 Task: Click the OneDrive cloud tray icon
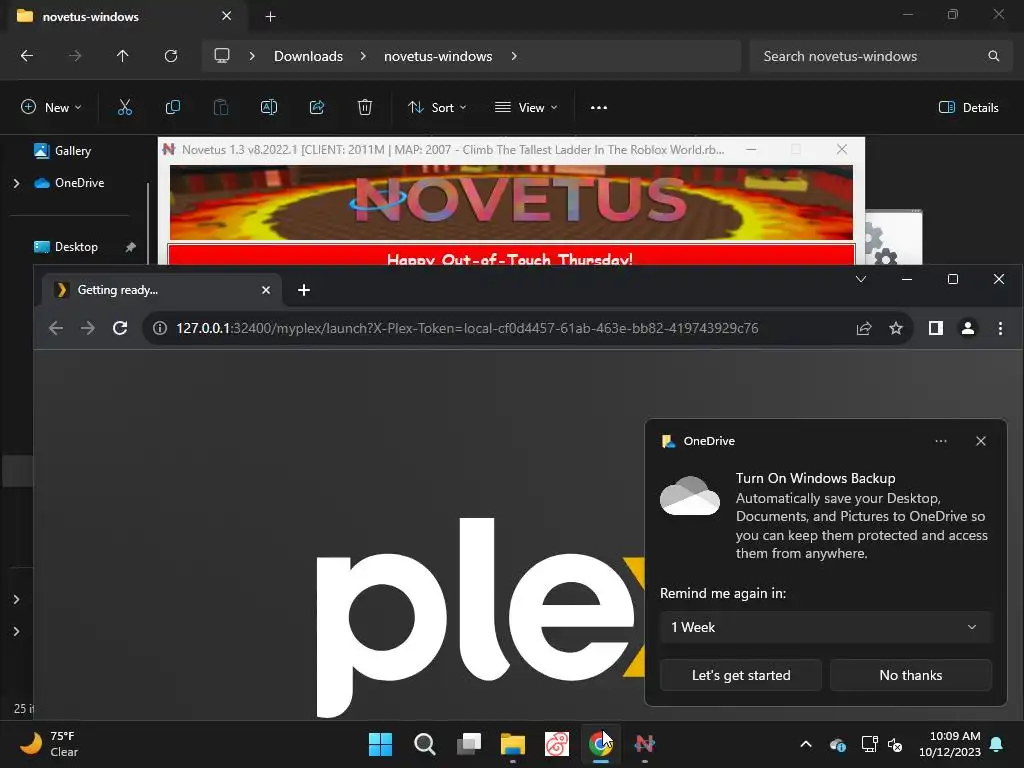click(x=838, y=744)
